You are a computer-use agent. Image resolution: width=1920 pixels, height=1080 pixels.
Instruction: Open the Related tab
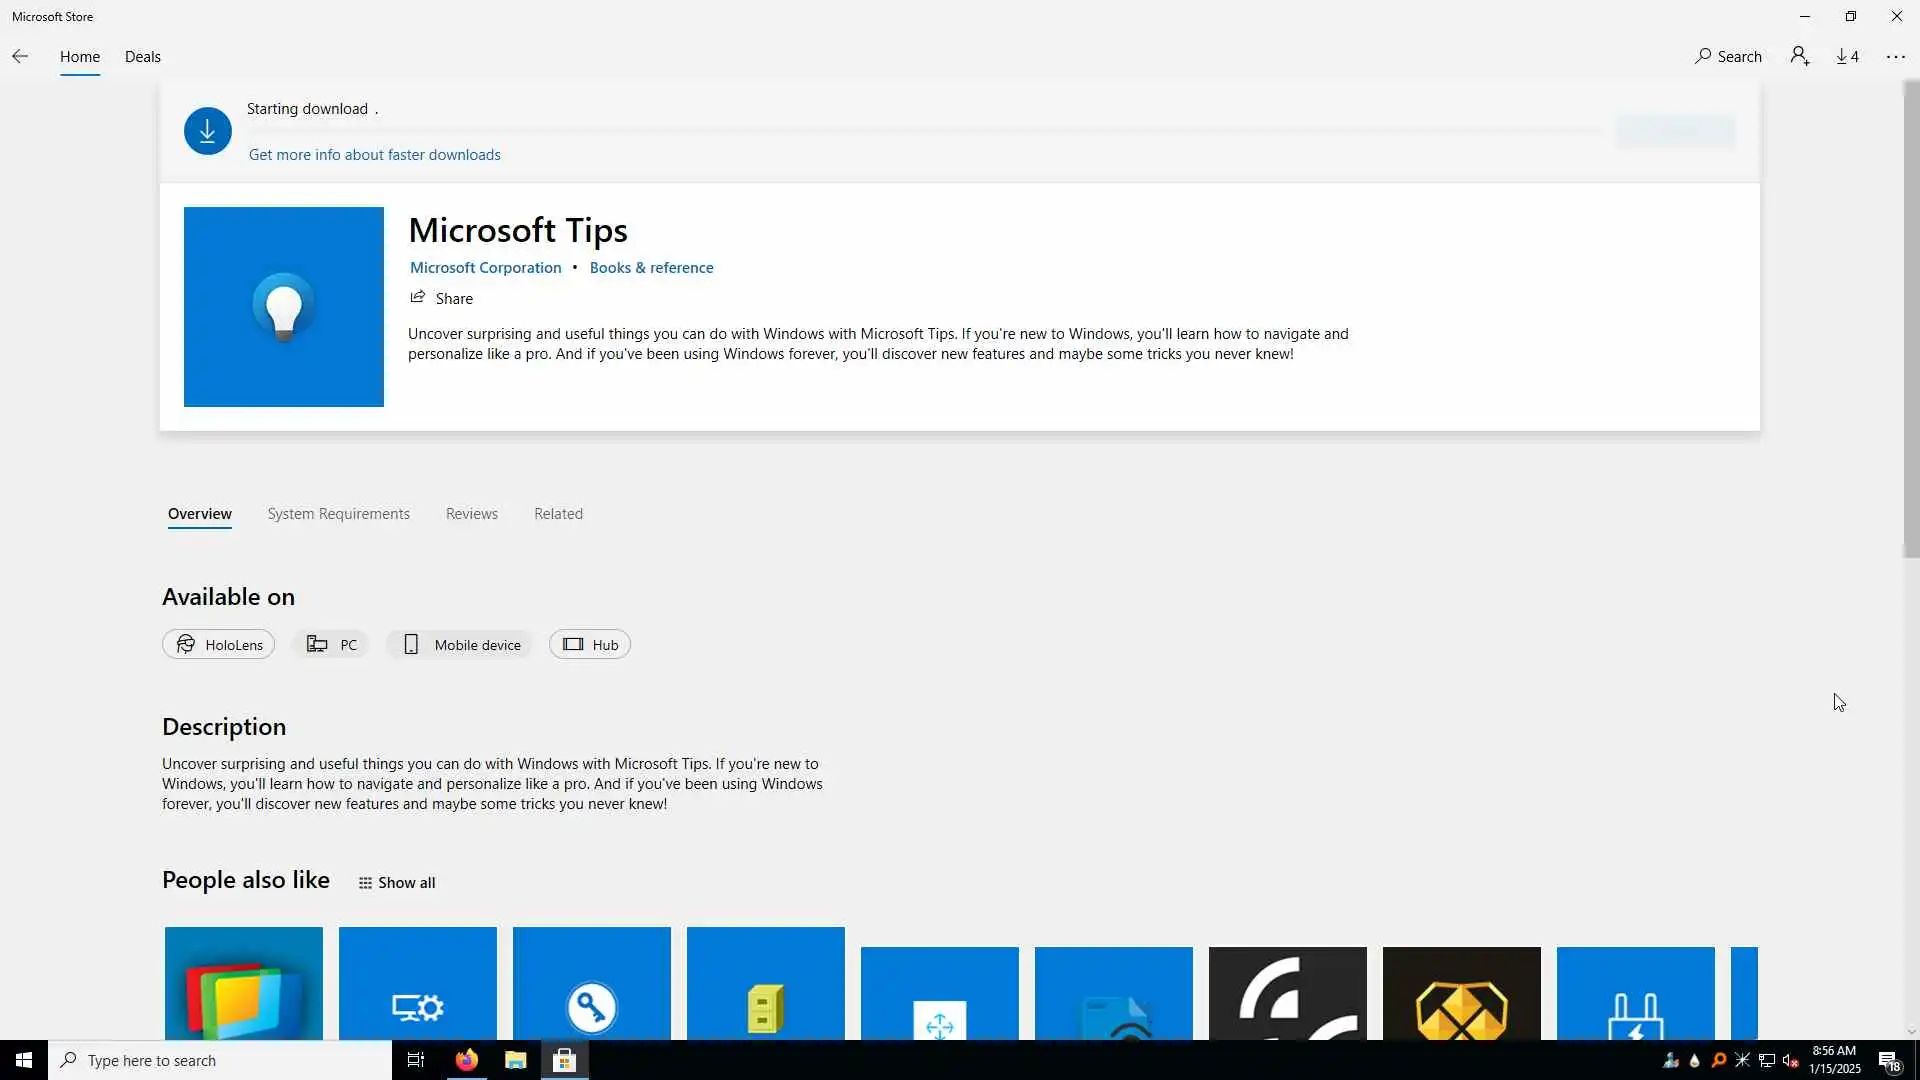[558, 514]
